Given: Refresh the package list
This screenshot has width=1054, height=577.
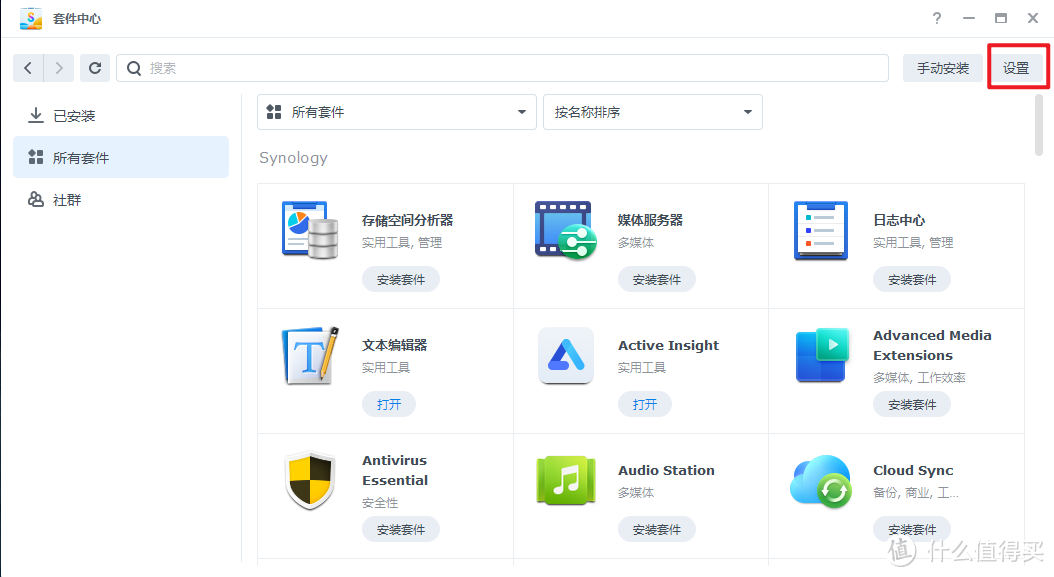Looking at the screenshot, I should click(95, 68).
